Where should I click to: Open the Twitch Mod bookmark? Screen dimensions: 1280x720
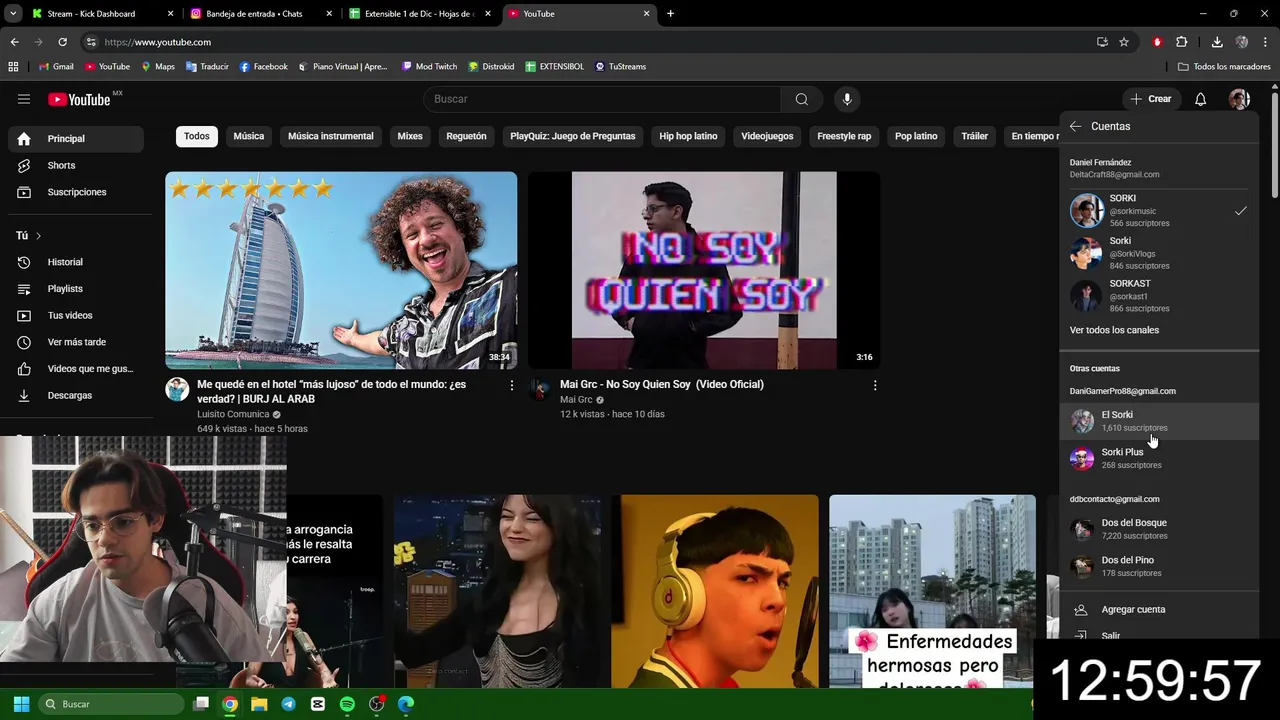tap(429, 66)
